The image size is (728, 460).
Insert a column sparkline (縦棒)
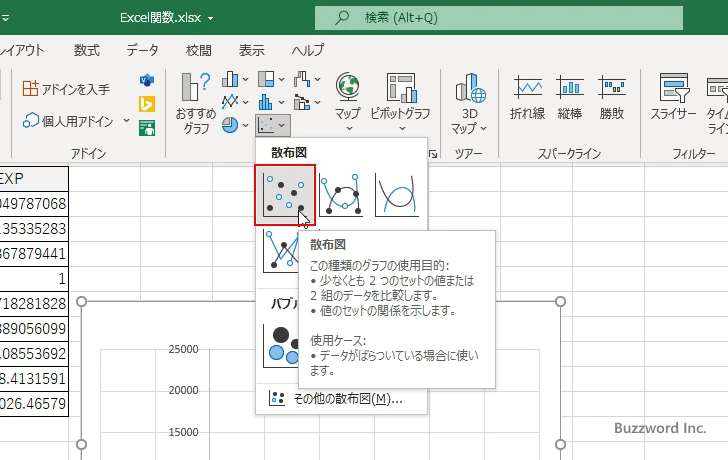click(570, 97)
